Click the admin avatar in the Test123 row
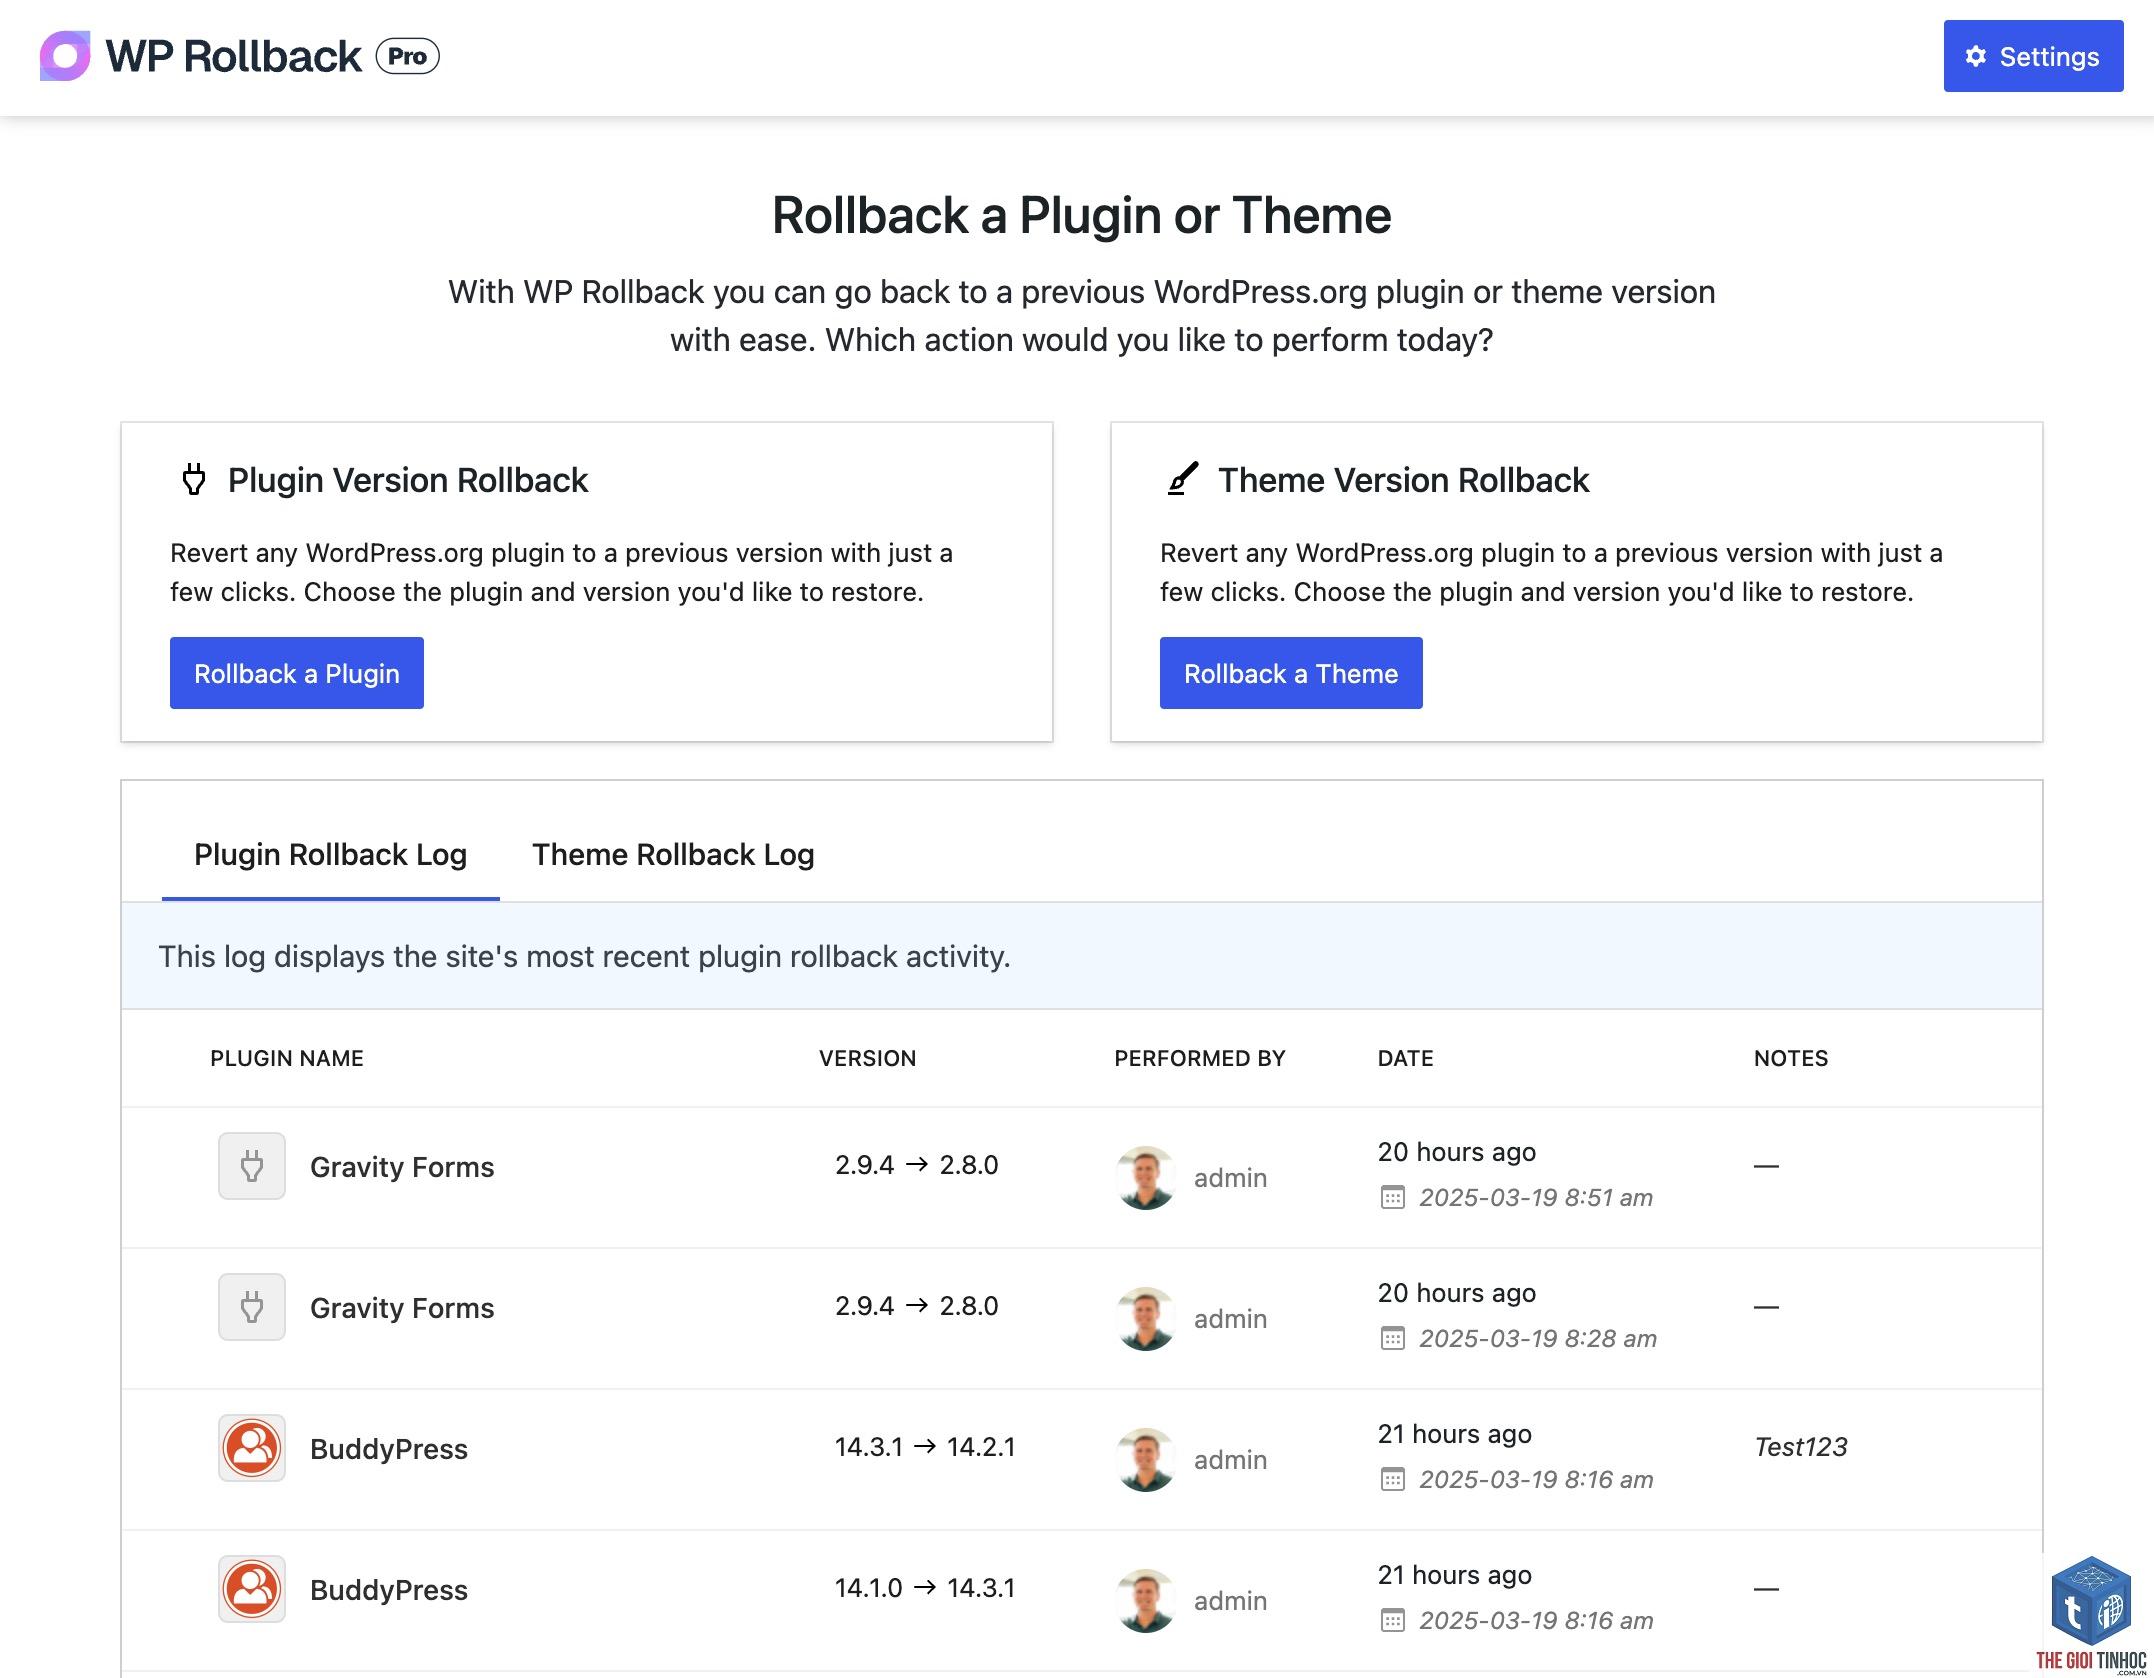The height and width of the screenshot is (1678, 2154). (x=1146, y=1460)
